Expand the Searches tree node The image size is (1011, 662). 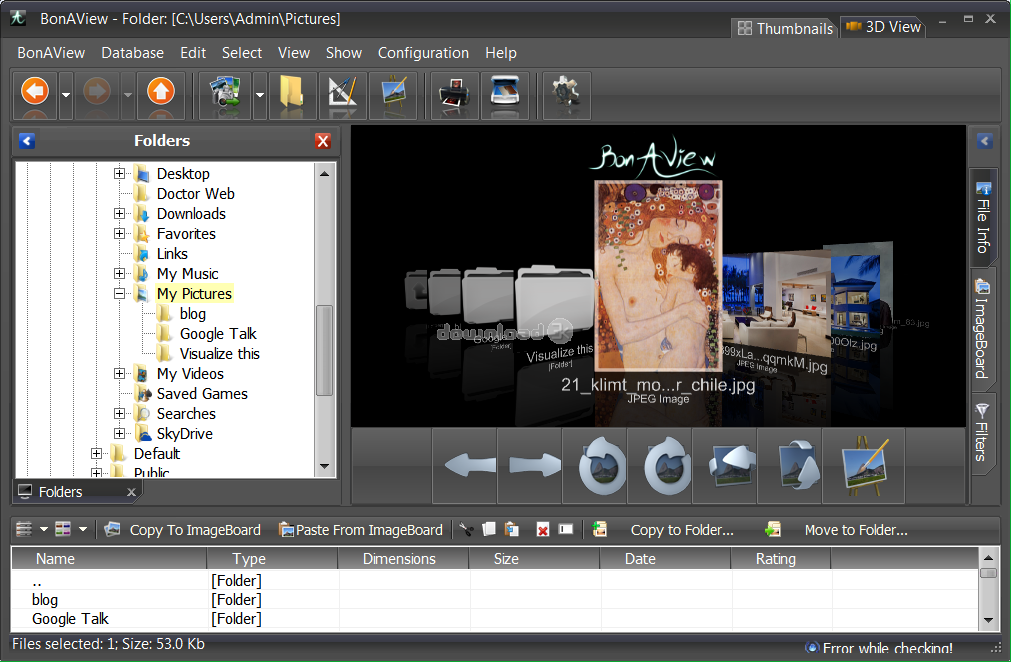pos(119,413)
